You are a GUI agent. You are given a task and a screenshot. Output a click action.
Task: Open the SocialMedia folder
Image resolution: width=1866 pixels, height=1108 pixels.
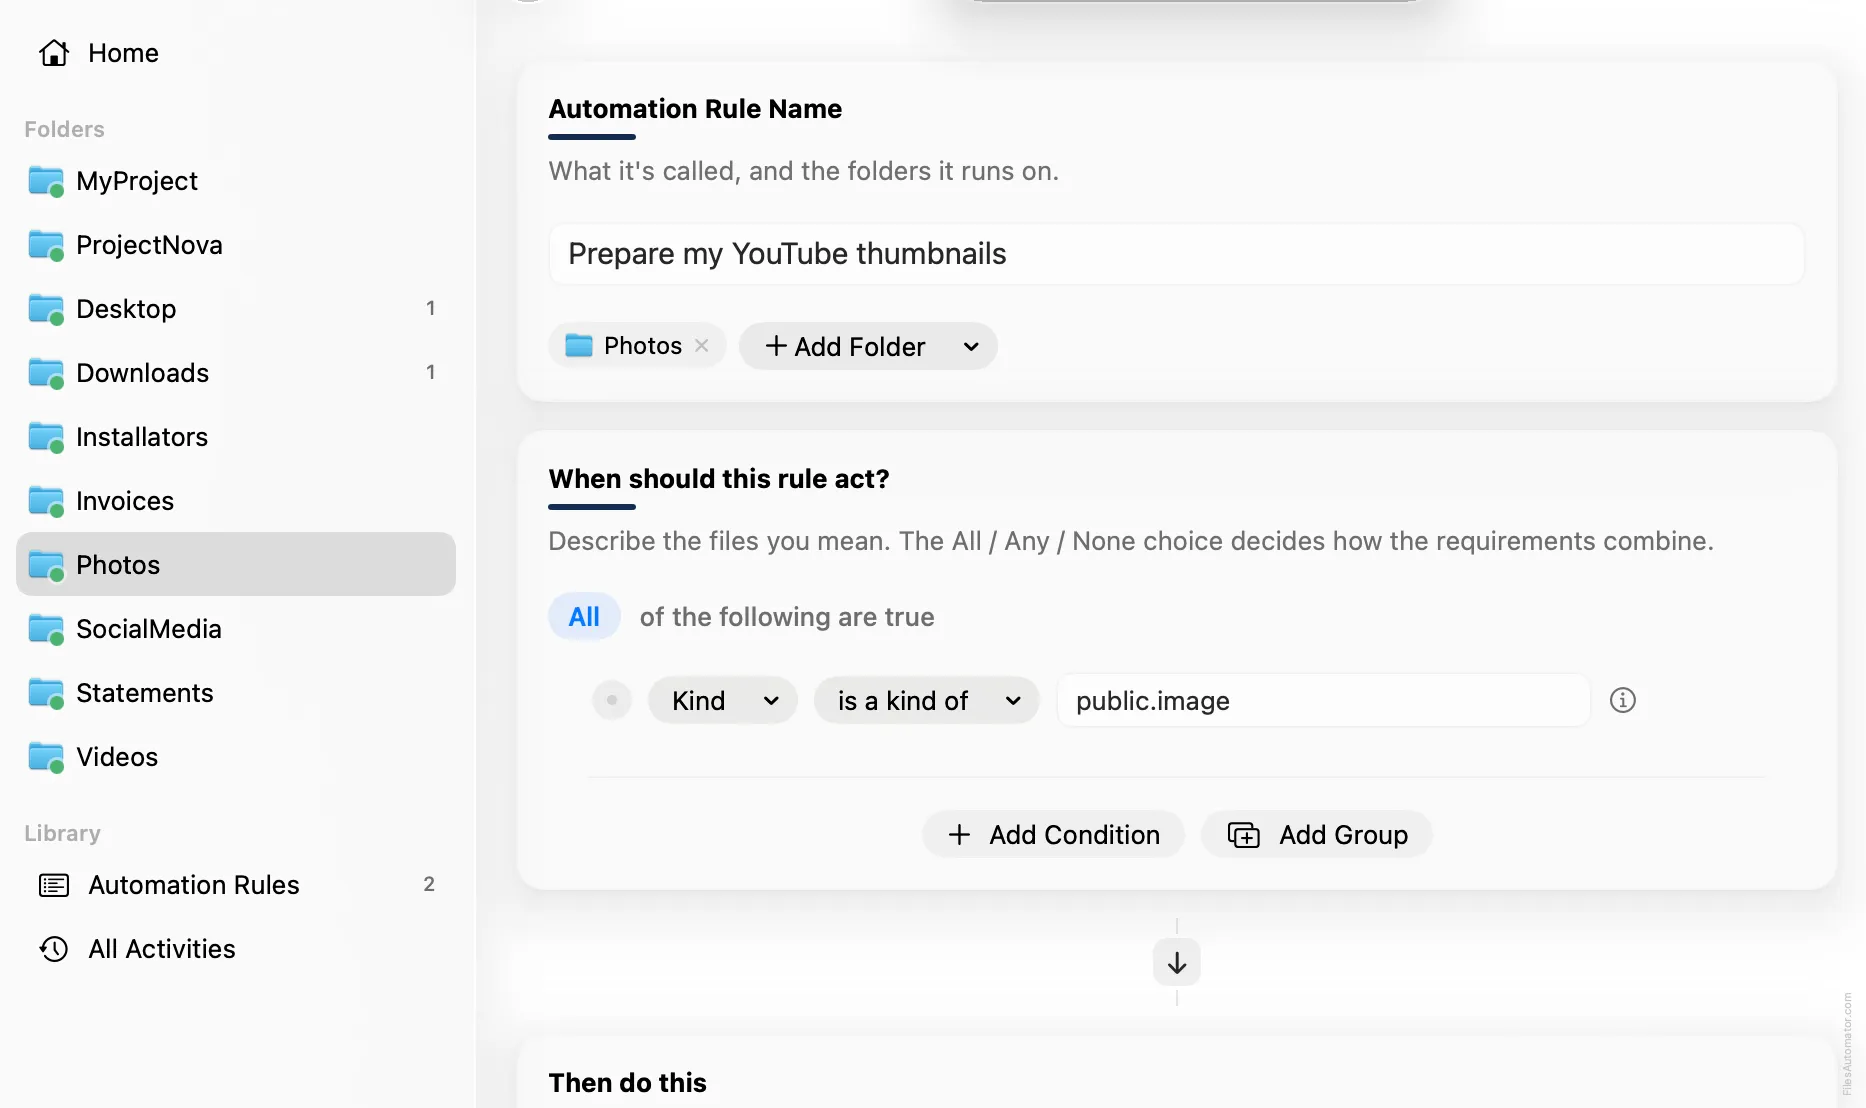pyautogui.click(x=236, y=629)
